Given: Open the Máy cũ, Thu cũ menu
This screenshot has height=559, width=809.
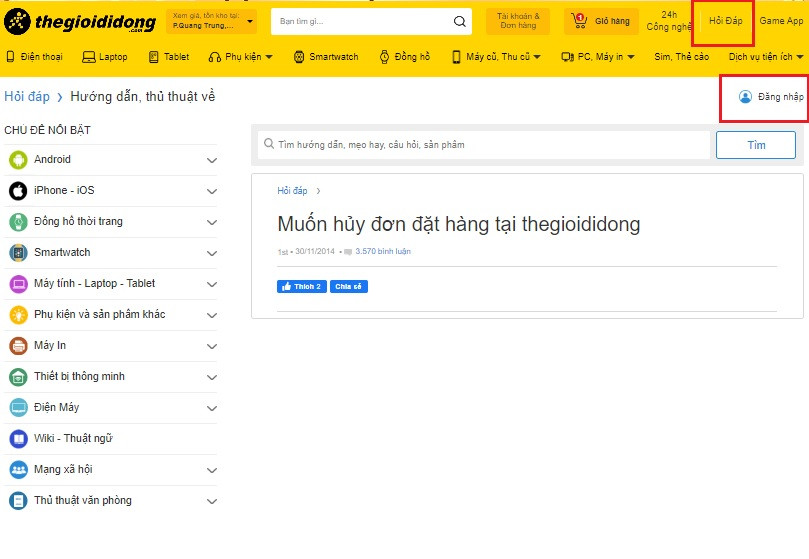Looking at the screenshot, I should point(496,57).
